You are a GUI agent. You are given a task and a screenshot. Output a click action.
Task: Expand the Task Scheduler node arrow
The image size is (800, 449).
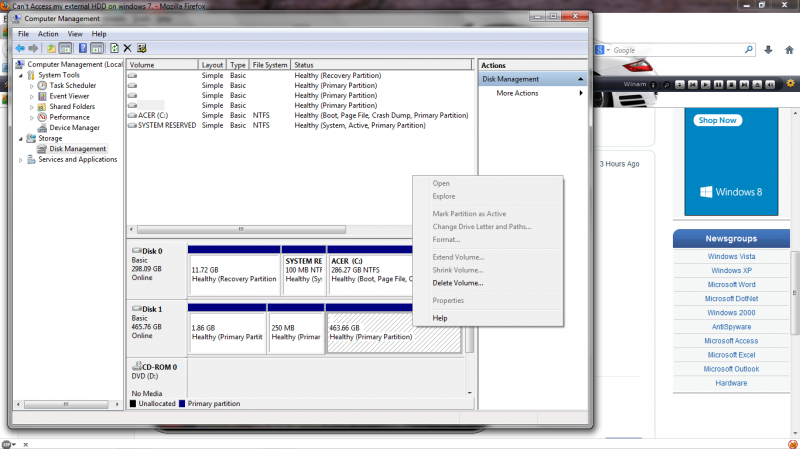[x=32, y=86]
